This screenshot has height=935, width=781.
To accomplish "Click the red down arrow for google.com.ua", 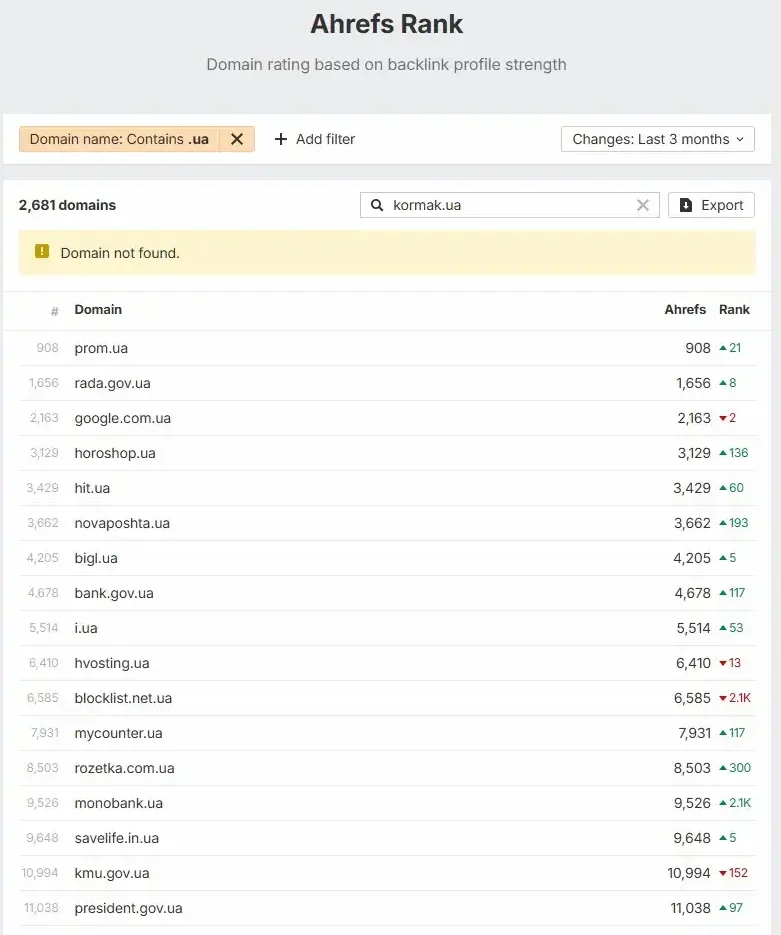I will 723,418.
